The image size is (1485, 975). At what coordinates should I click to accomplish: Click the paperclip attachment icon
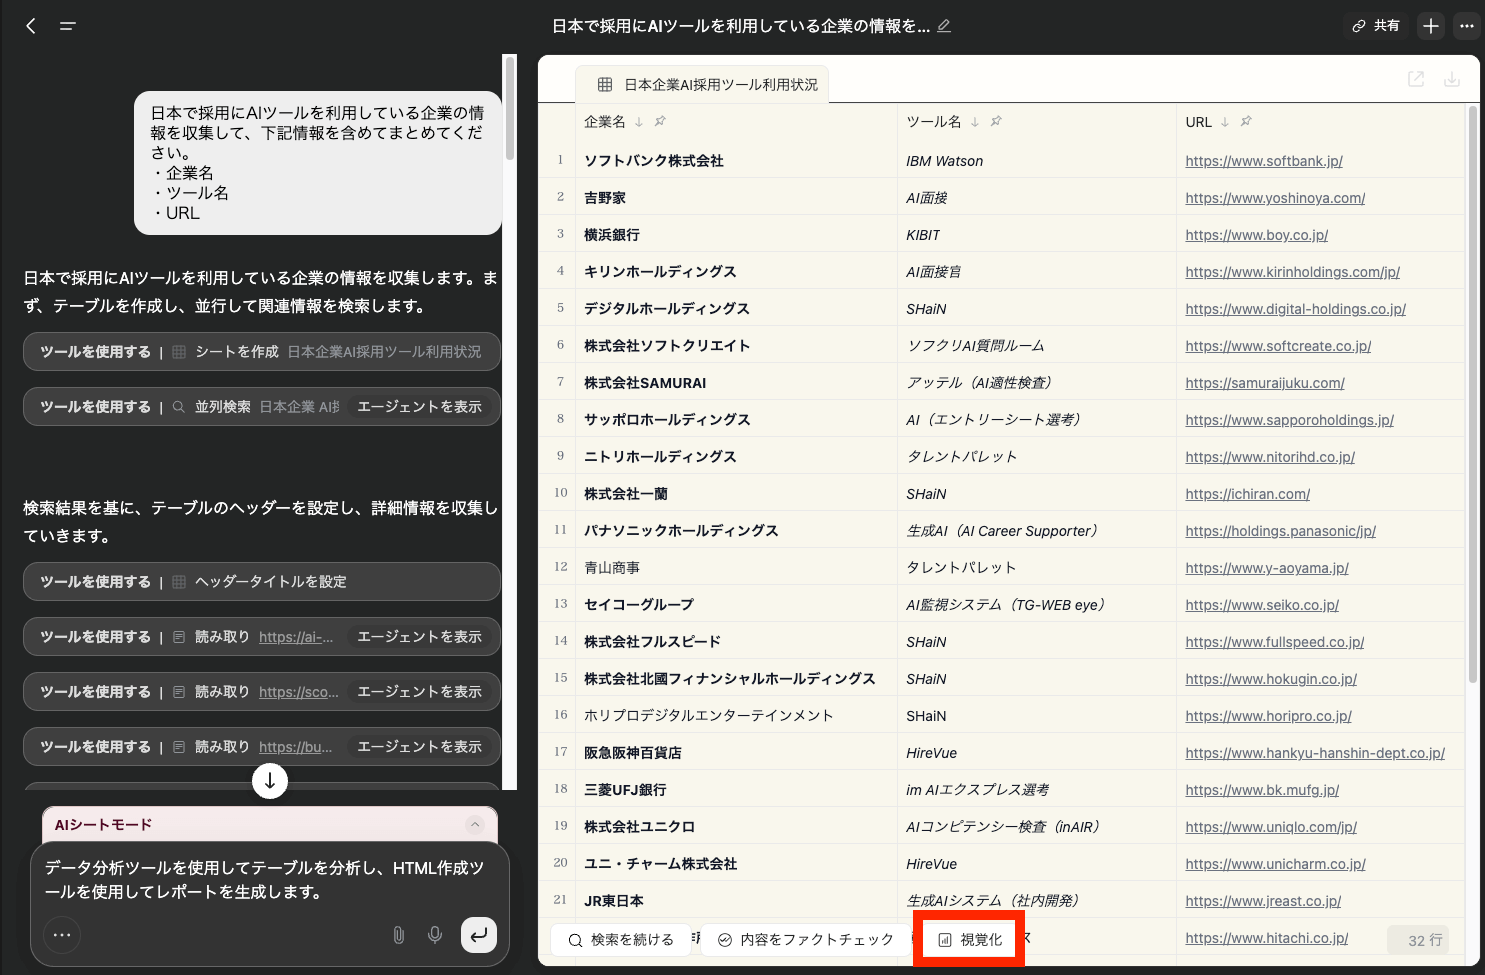tap(398, 935)
